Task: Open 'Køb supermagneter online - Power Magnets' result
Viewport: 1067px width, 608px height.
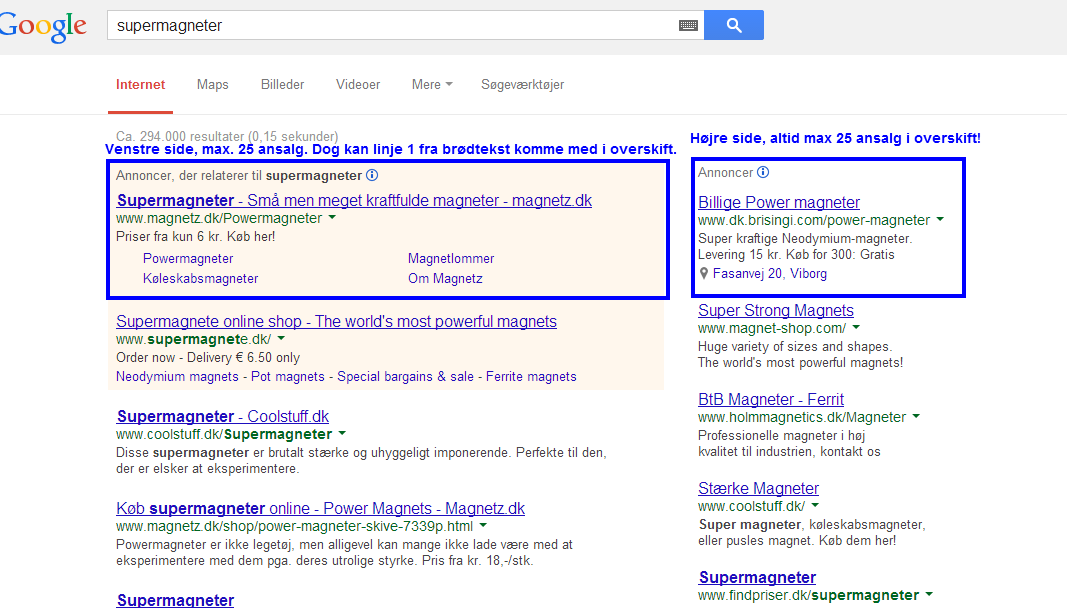Action: pos(321,508)
